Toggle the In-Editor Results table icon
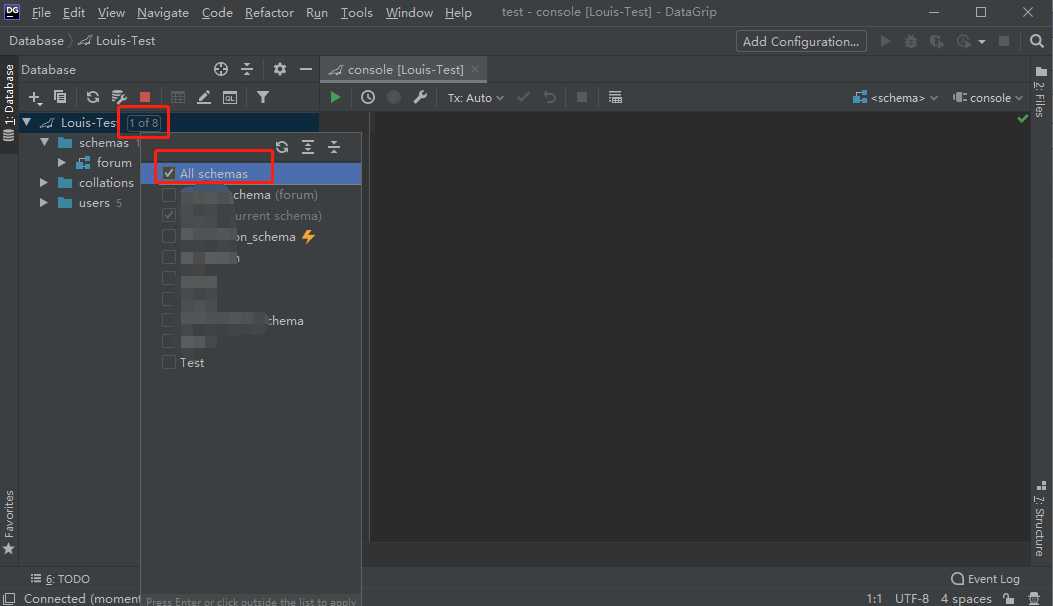The image size is (1053, 606). [x=615, y=97]
